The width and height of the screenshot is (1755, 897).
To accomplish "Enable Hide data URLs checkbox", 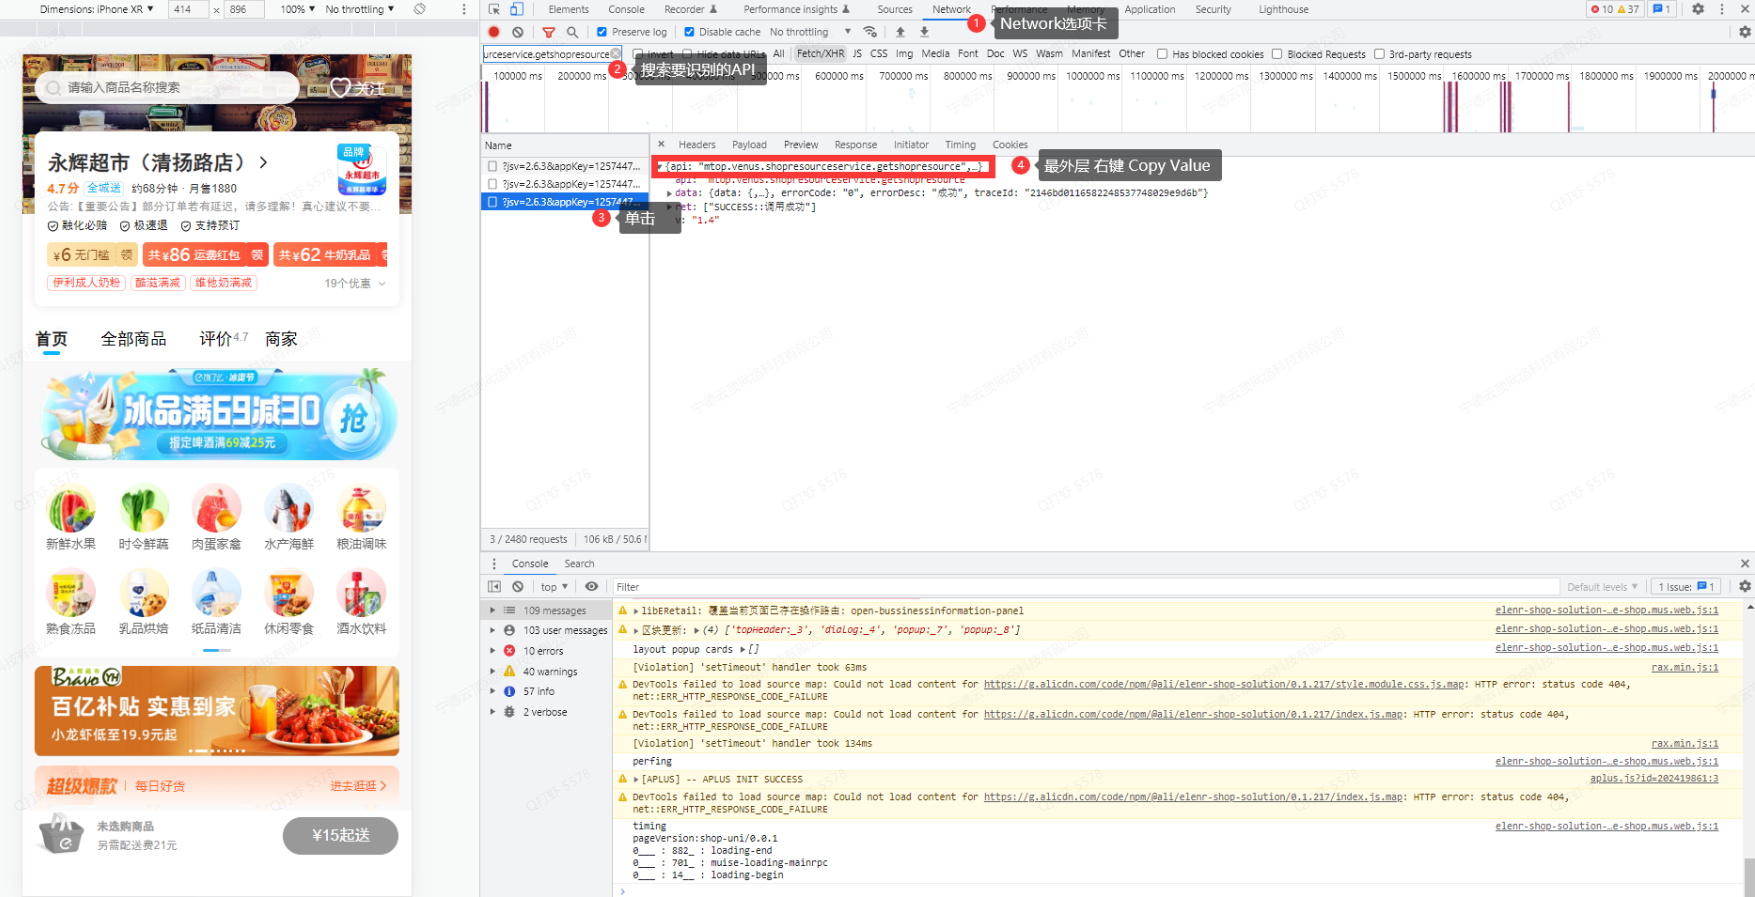I will click(x=689, y=54).
